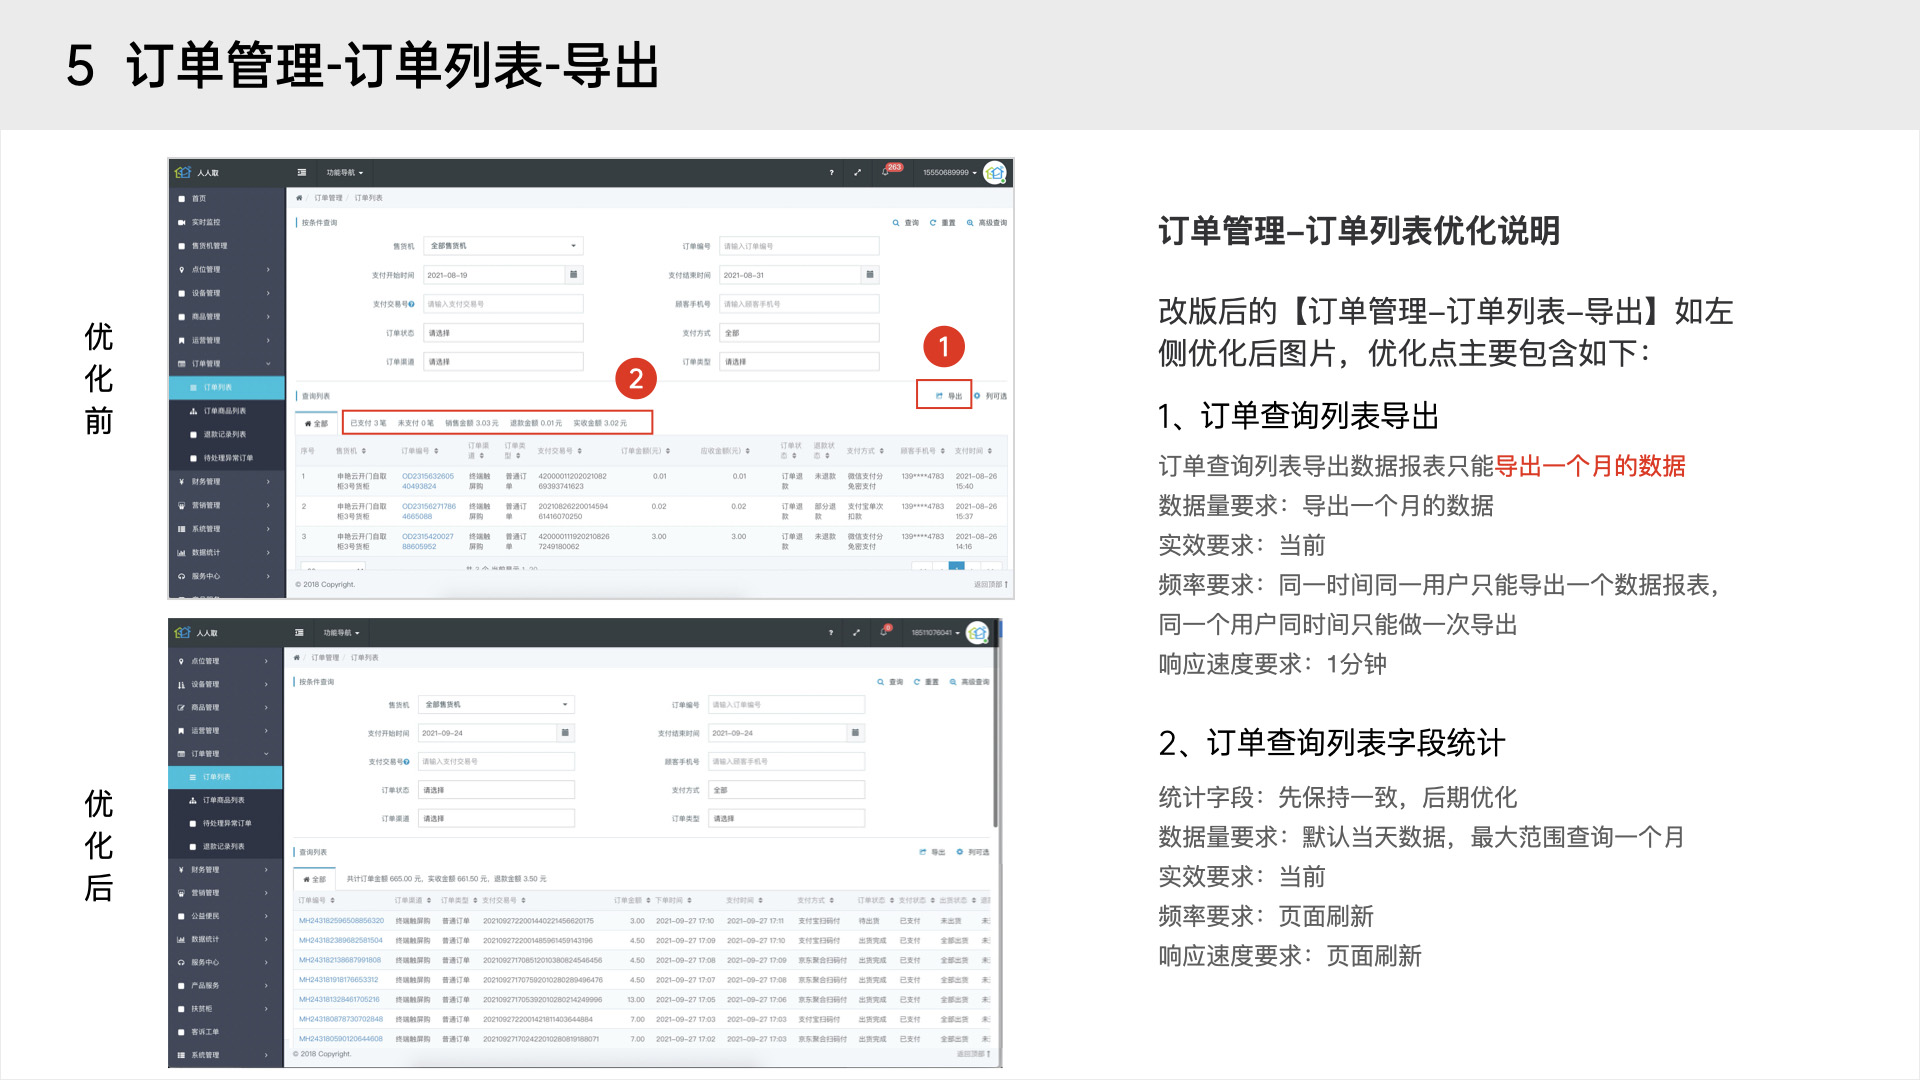1920x1080 pixels.
Task: Open 退款记录列表 in the 优化后 sidebar
Action: [x=226, y=847]
